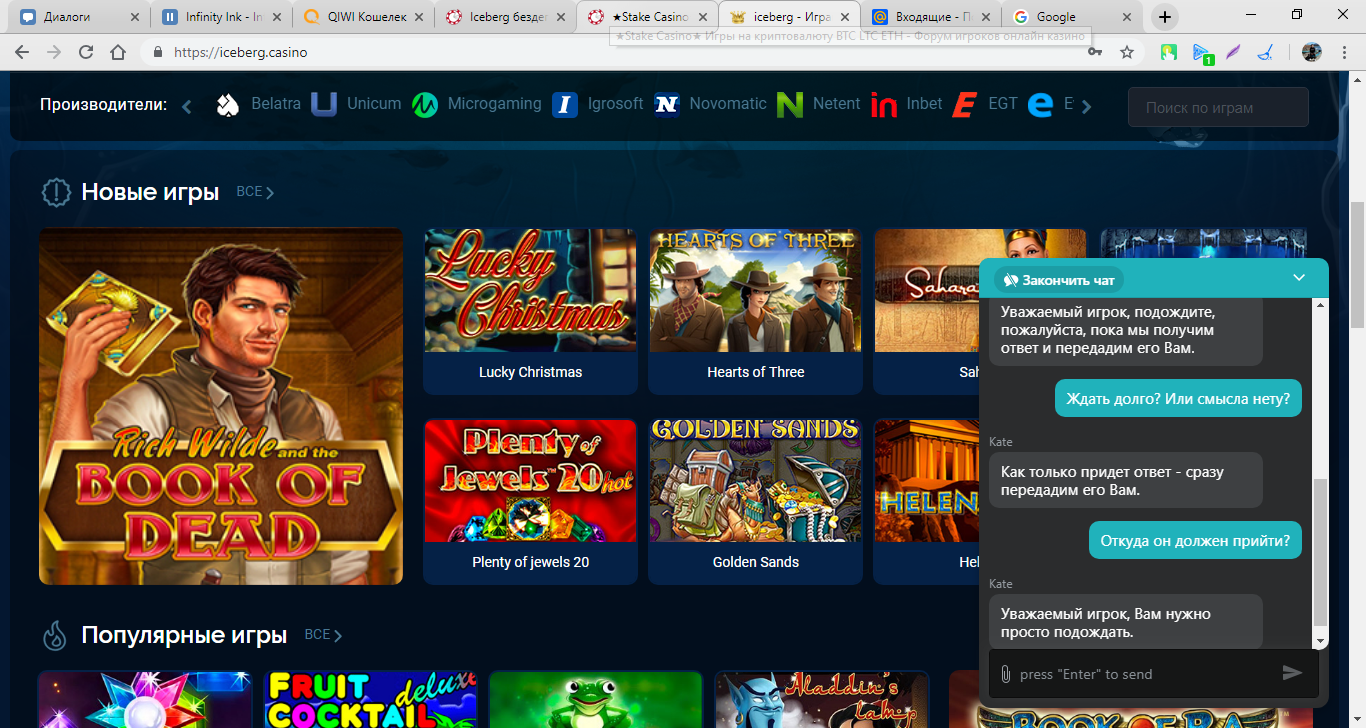Open the browser home page icon

pyautogui.click(x=118, y=52)
